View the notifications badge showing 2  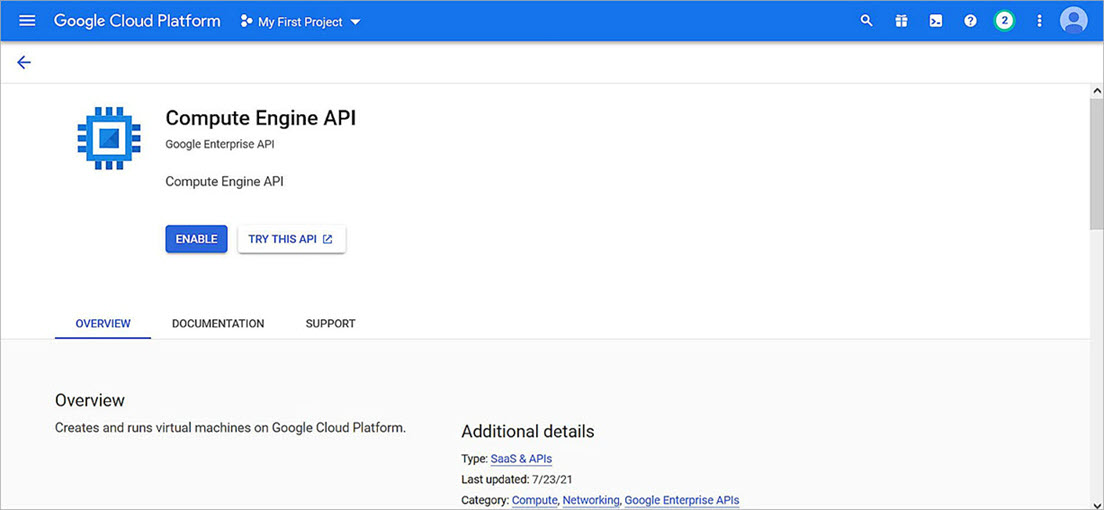[1005, 21]
